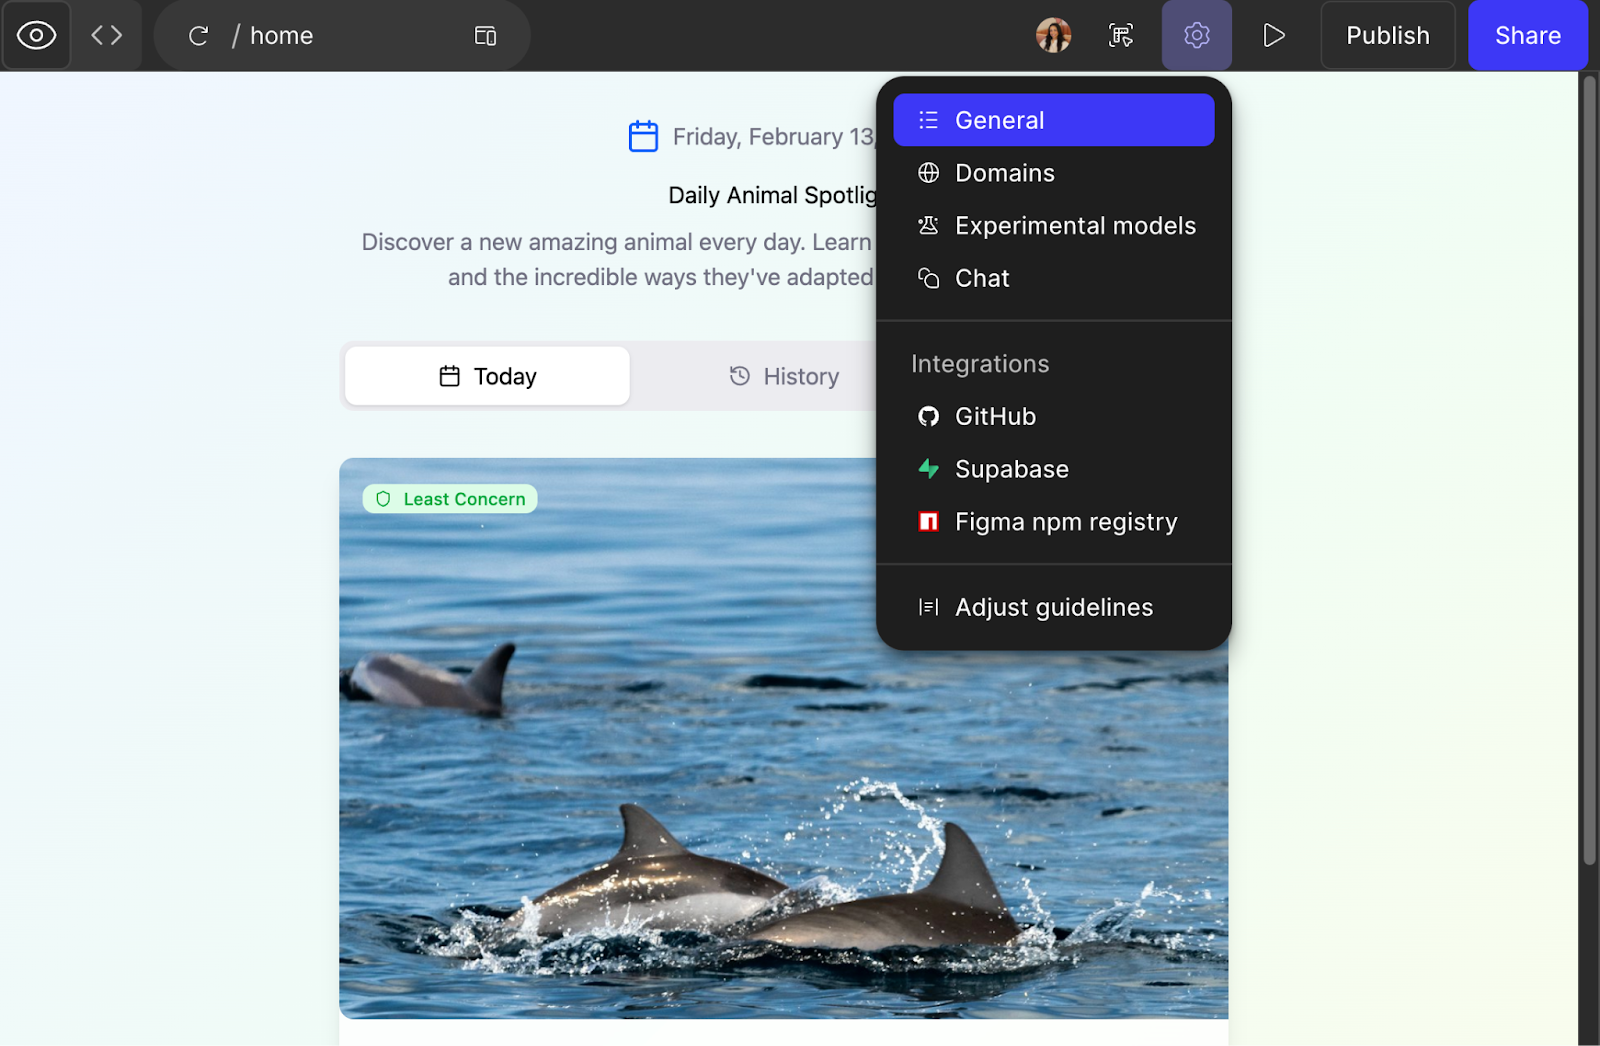This screenshot has width=1600, height=1046.
Task: Switch to preview mode eye icon
Action: pos(37,36)
